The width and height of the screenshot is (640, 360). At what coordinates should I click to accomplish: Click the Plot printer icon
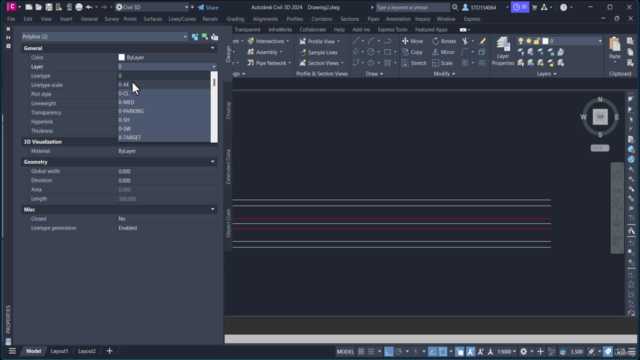pos(79,7)
